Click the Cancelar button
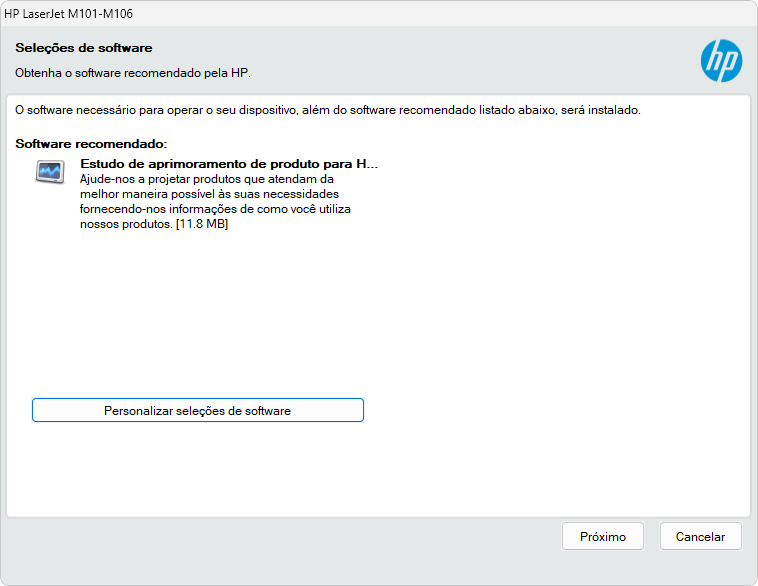This screenshot has height=586, width=758. (700, 536)
